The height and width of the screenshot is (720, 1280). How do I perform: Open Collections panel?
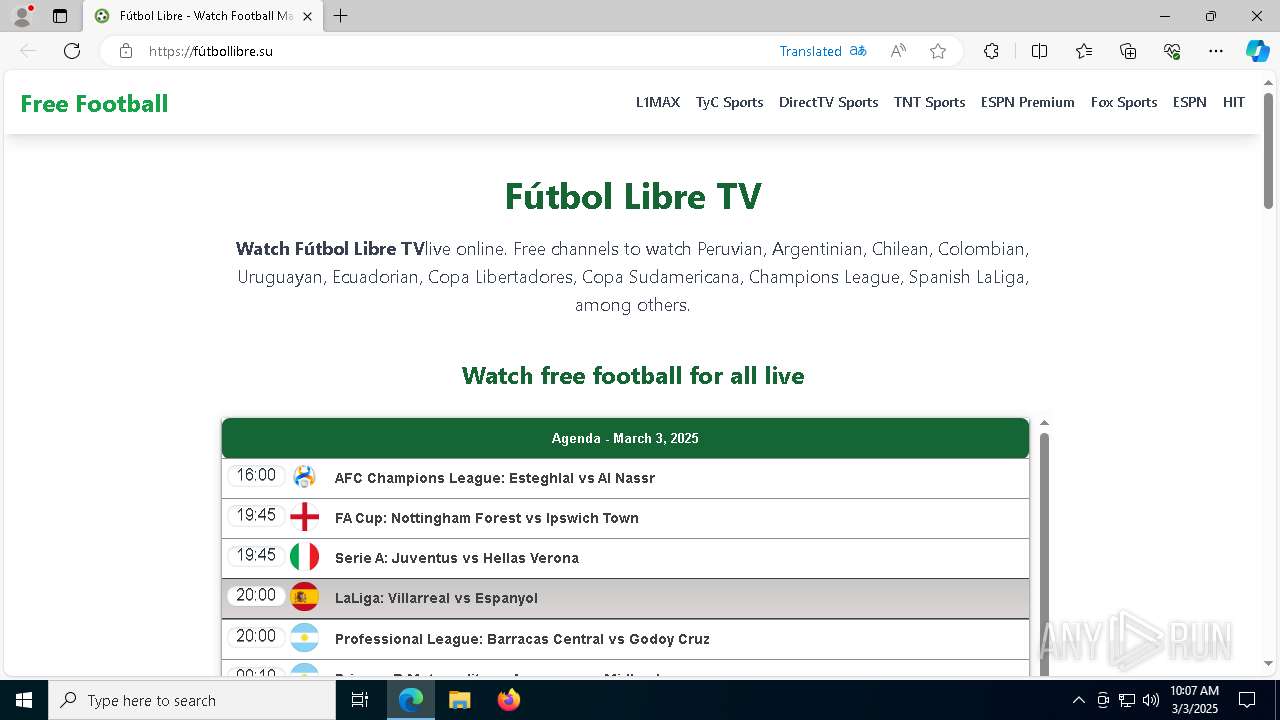(x=1128, y=51)
